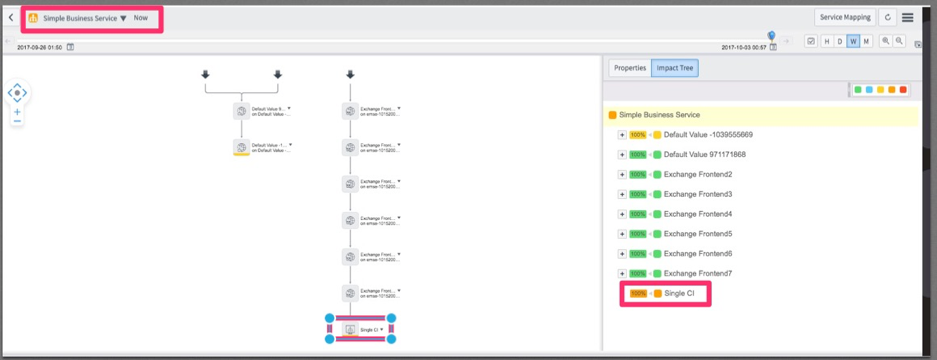Expand the Exchange Frontend4 row
Viewport: 937px width, 360px height.
click(x=621, y=214)
